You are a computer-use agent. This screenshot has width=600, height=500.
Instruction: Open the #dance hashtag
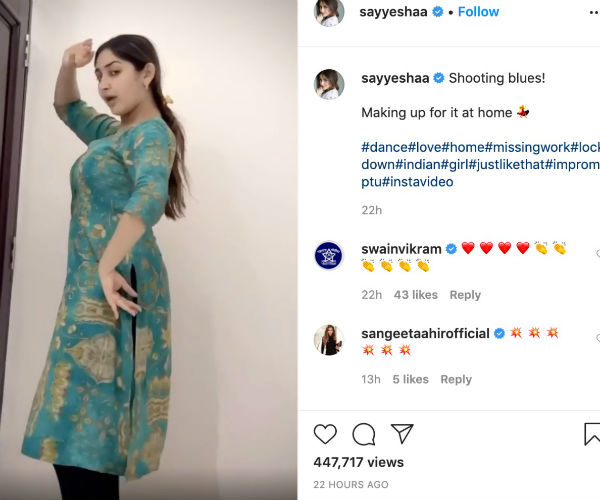point(385,147)
